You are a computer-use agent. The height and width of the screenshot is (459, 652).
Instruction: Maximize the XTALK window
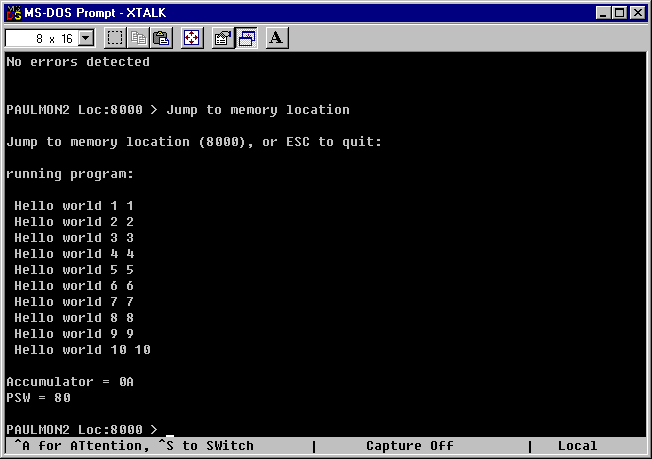(620, 12)
